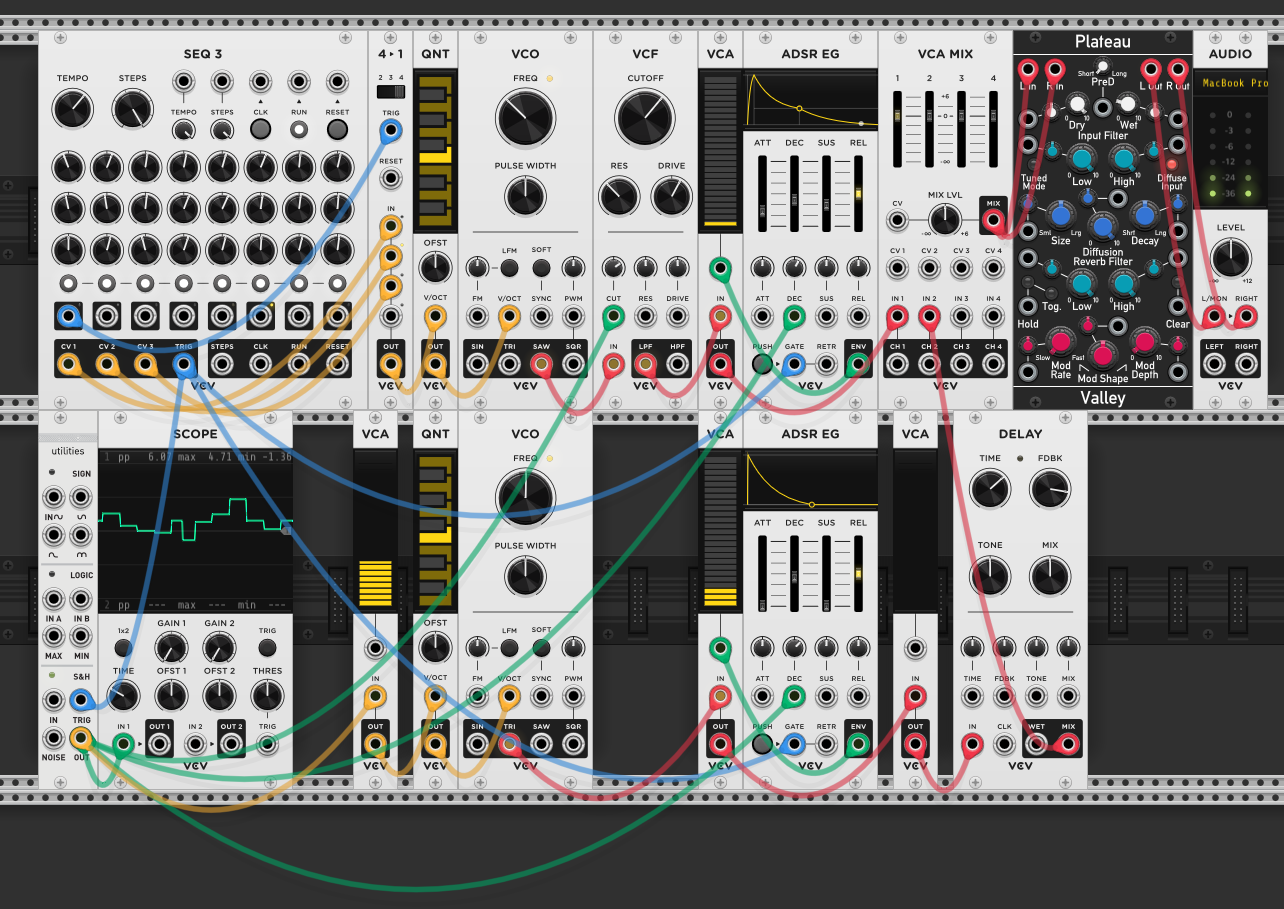This screenshot has height=909, width=1284.
Task: Click the SEQ 3 CLK button
Action: tap(260, 129)
